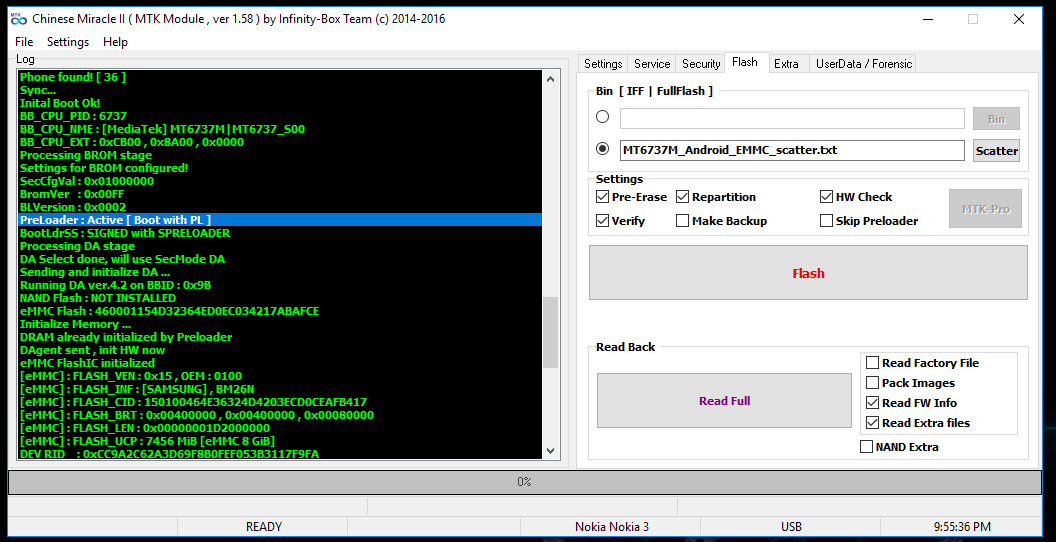
Task: Click the Read Full button
Action: click(x=724, y=401)
